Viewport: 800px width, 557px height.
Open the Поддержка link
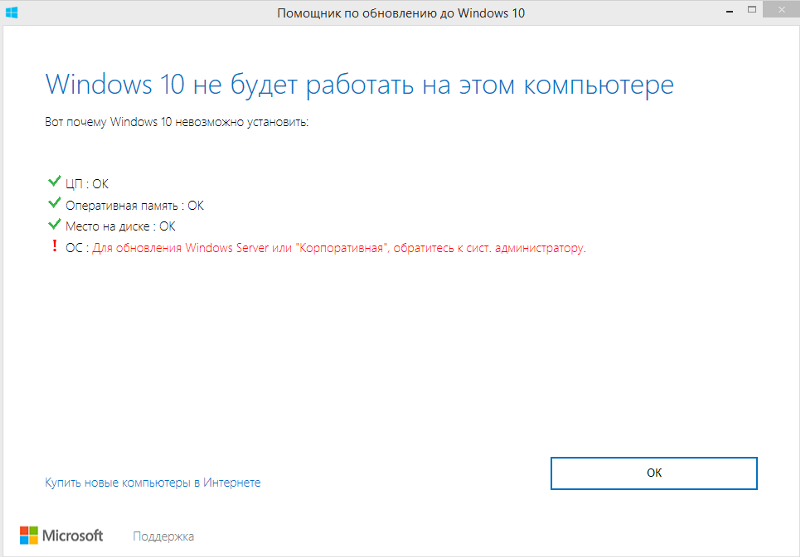pos(163,537)
